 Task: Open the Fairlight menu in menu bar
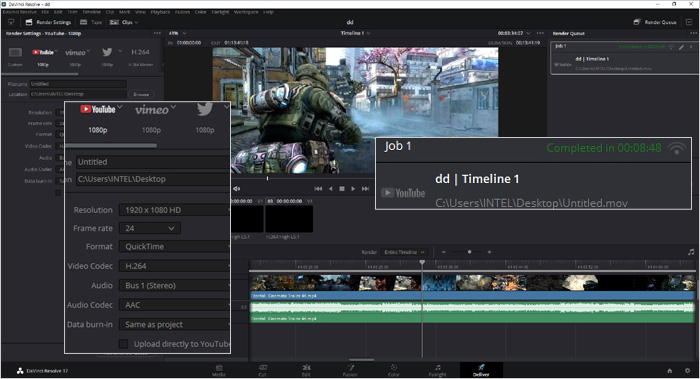click(x=220, y=12)
